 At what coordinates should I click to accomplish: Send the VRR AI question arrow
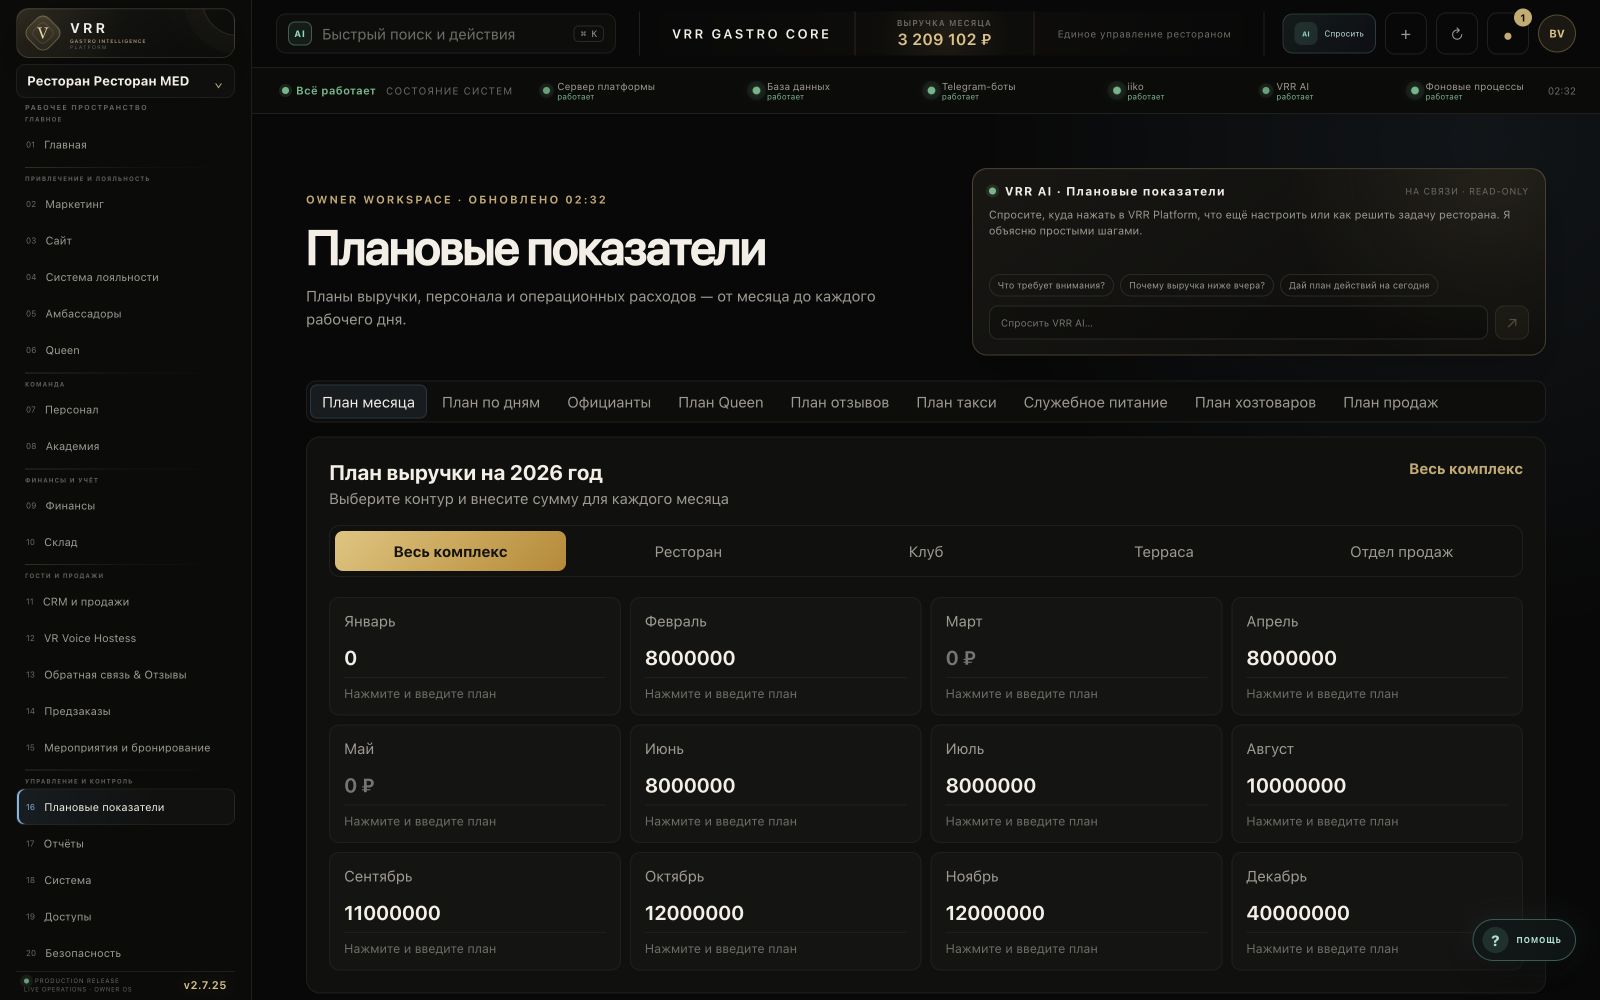click(x=1512, y=323)
